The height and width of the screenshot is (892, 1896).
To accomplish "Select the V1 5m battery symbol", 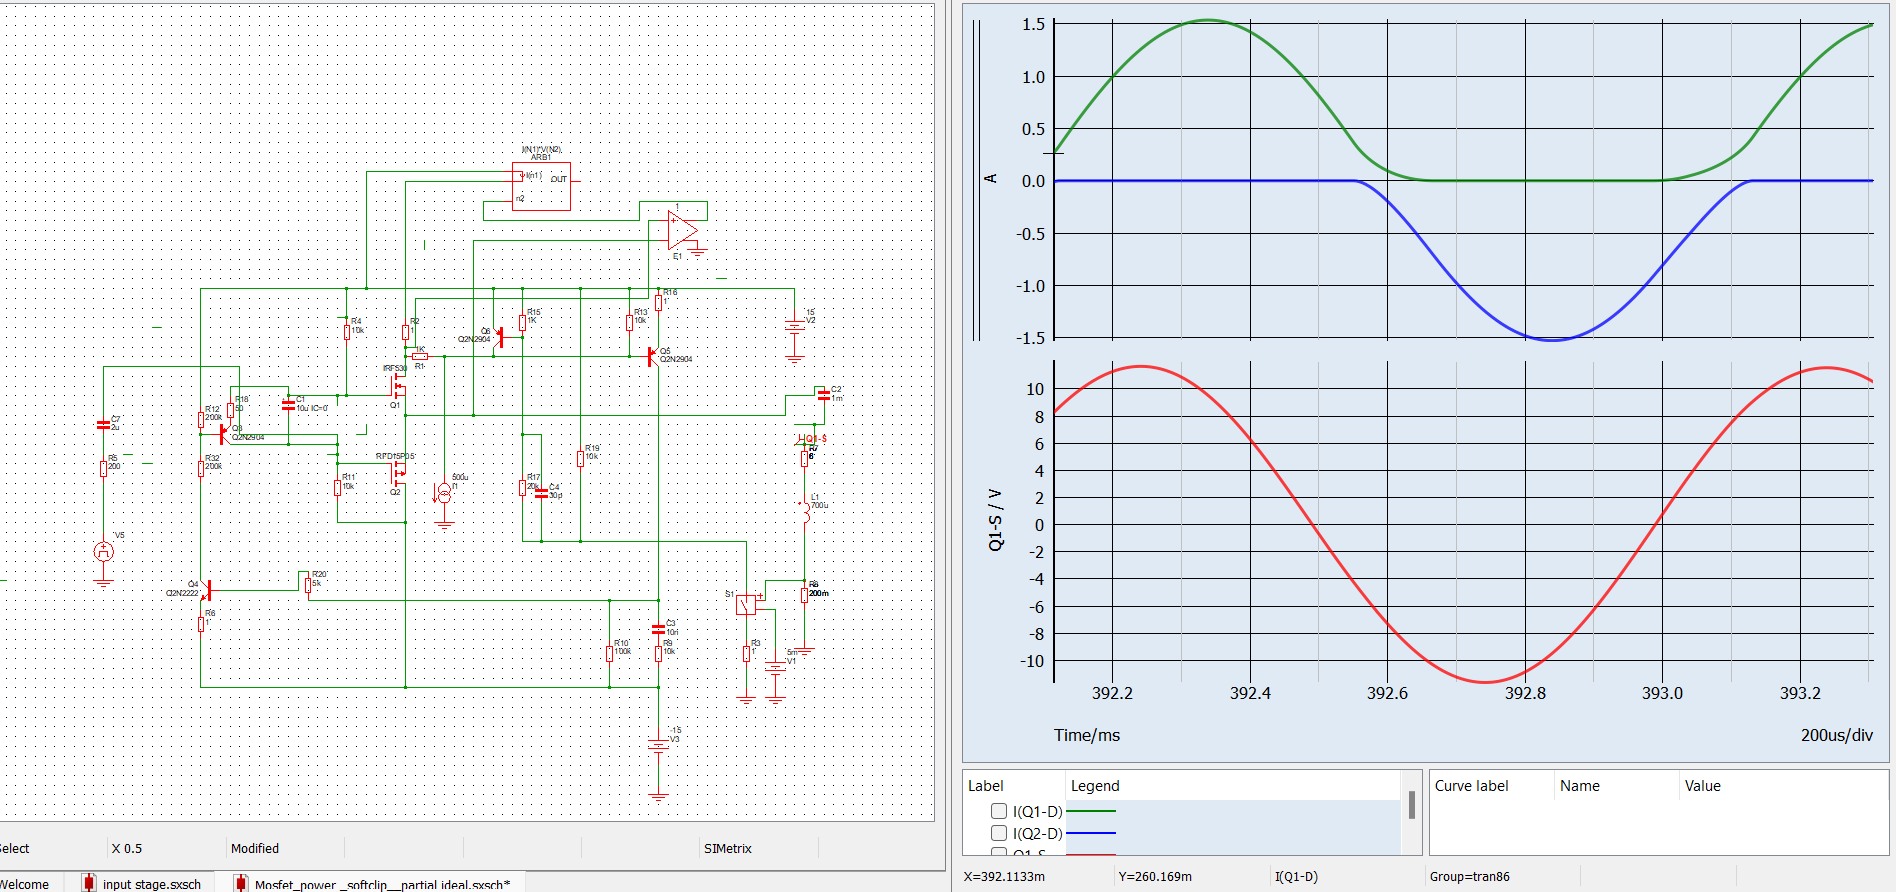I will point(776,667).
